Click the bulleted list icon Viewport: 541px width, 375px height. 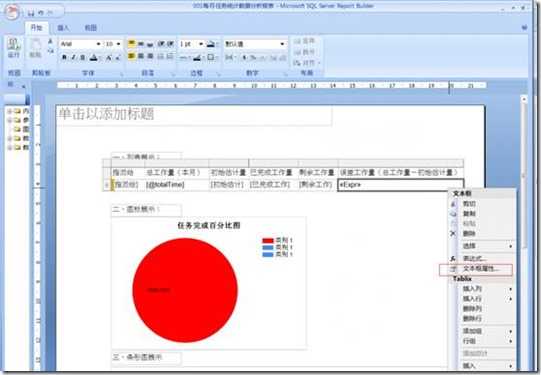161,56
